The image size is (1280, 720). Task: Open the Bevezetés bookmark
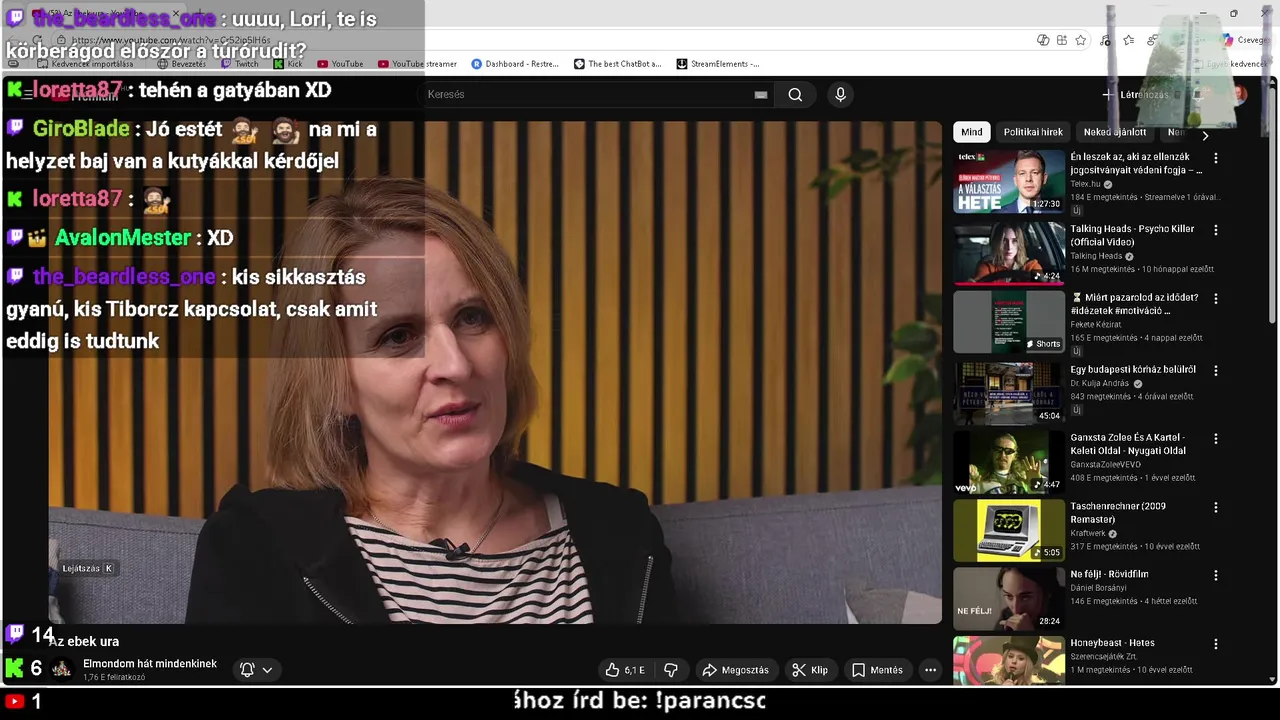click(x=180, y=64)
